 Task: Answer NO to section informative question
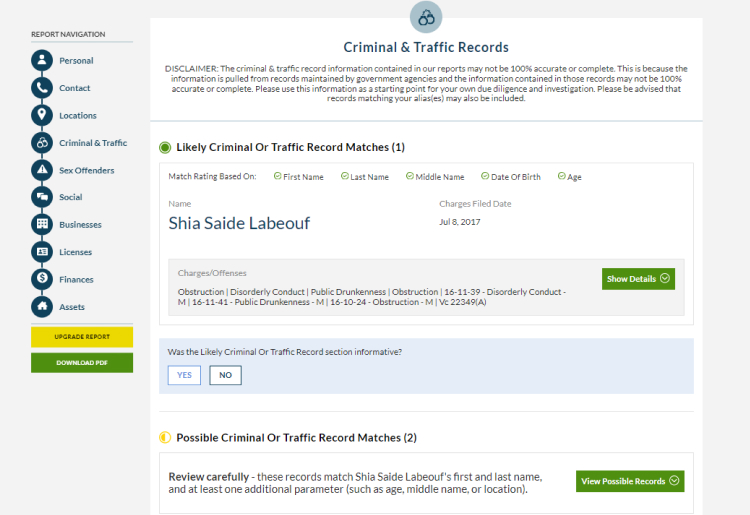225,375
